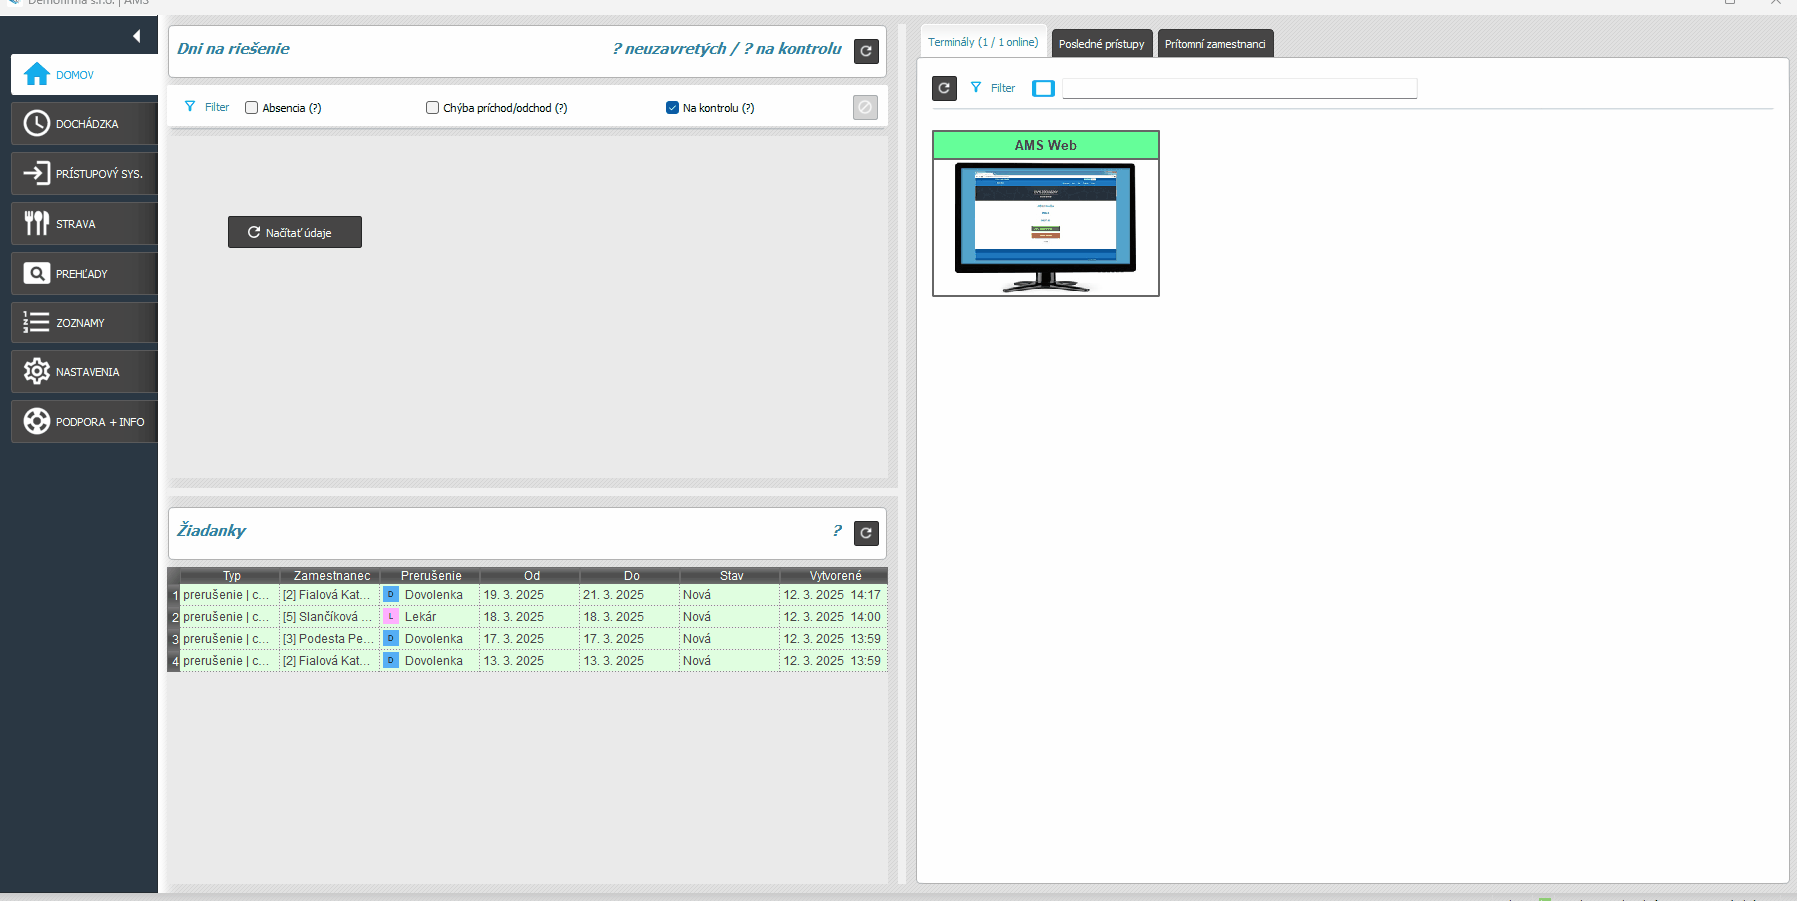The height and width of the screenshot is (901, 1797).
Task: Refresh Dni na riešenie panel
Action: pyautogui.click(x=866, y=51)
